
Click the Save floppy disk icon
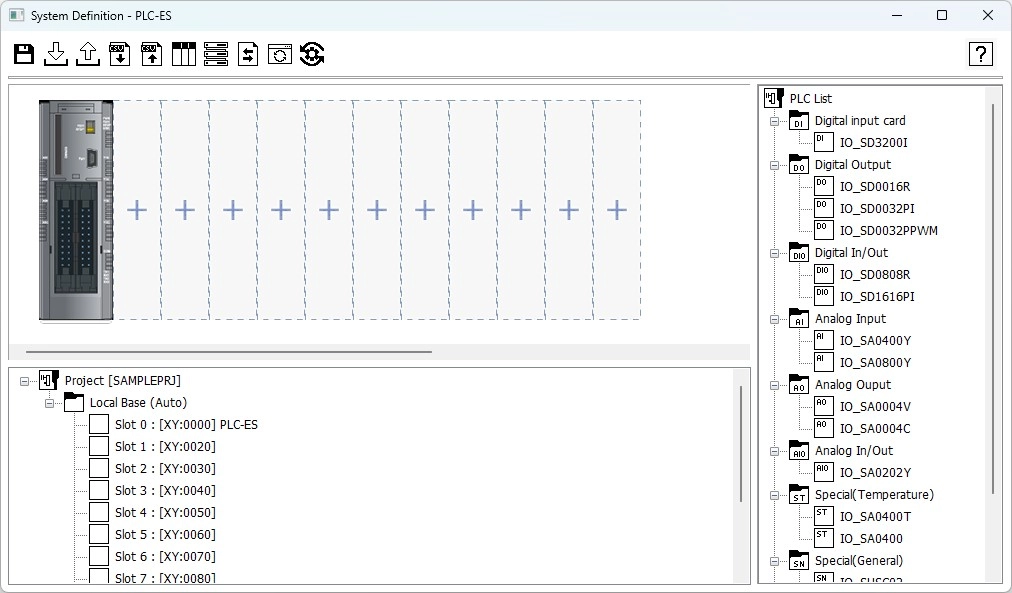(24, 54)
